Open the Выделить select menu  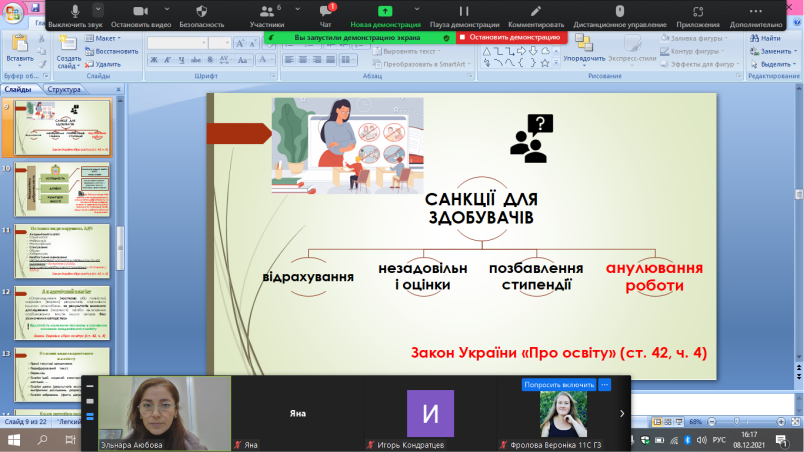[x=773, y=64]
